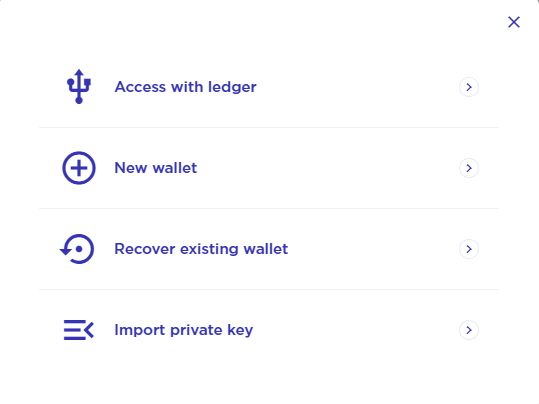Open the chevron next to Access with ledger
The image size is (539, 404).
[469, 87]
